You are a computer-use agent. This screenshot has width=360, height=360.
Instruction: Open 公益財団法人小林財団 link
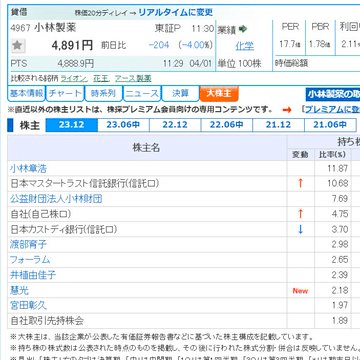point(56,199)
